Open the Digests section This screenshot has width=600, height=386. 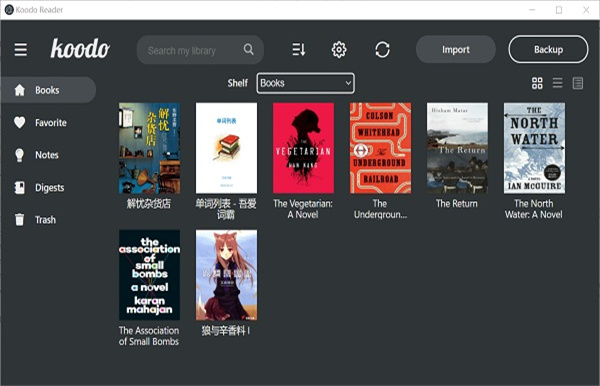click(x=49, y=187)
